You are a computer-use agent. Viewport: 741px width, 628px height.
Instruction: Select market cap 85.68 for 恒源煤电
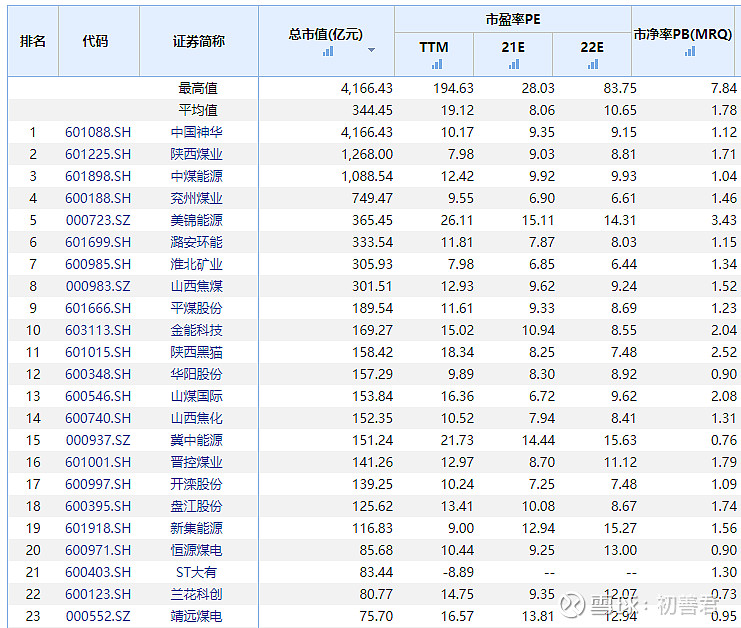click(376, 551)
